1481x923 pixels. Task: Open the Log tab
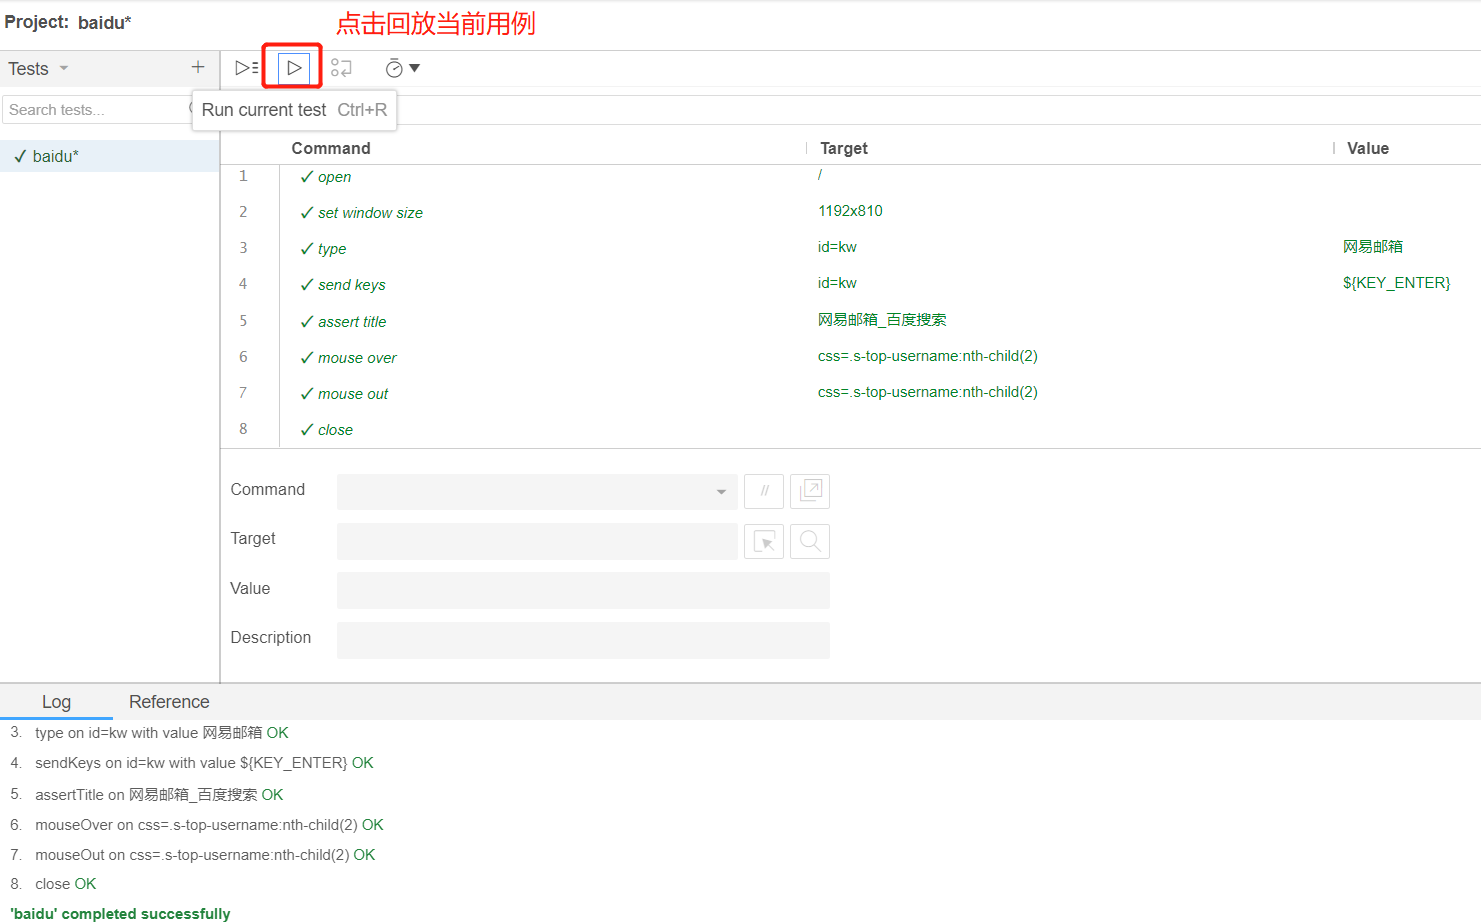click(x=56, y=701)
